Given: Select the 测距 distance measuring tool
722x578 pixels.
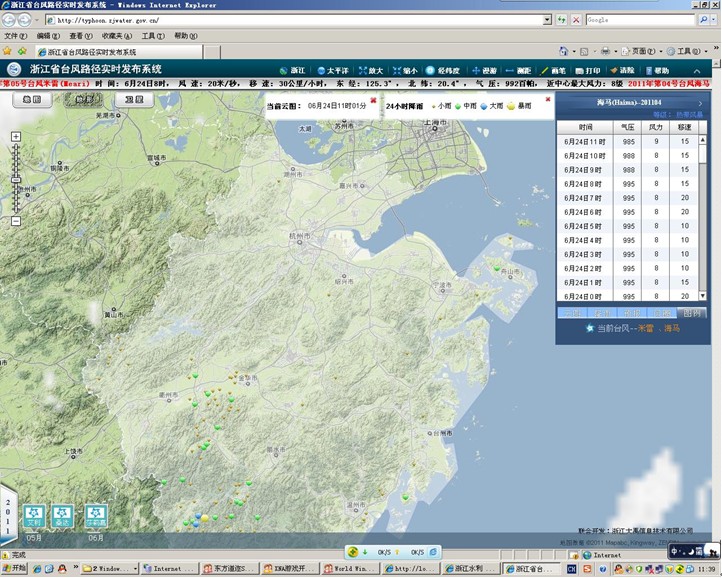Looking at the screenshot, I should tap(518, 70).
